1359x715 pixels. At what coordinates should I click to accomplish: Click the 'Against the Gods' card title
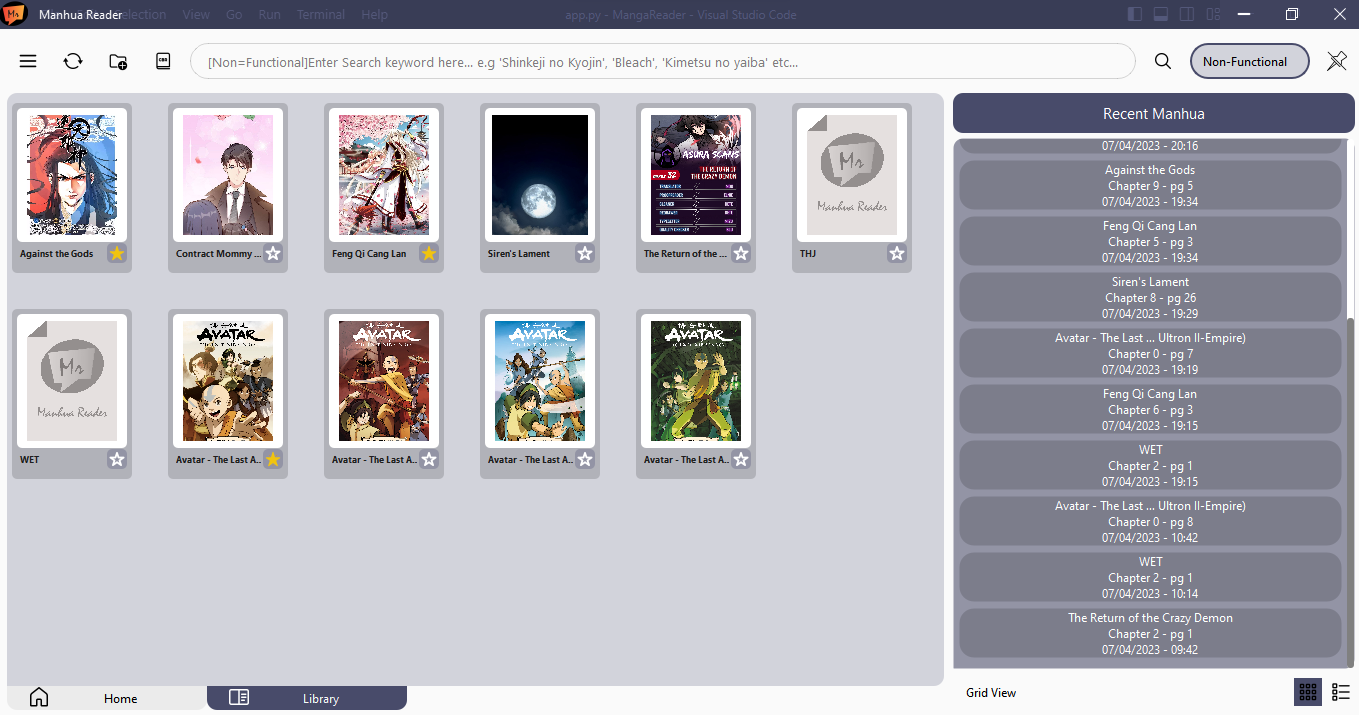click(57, 254)
